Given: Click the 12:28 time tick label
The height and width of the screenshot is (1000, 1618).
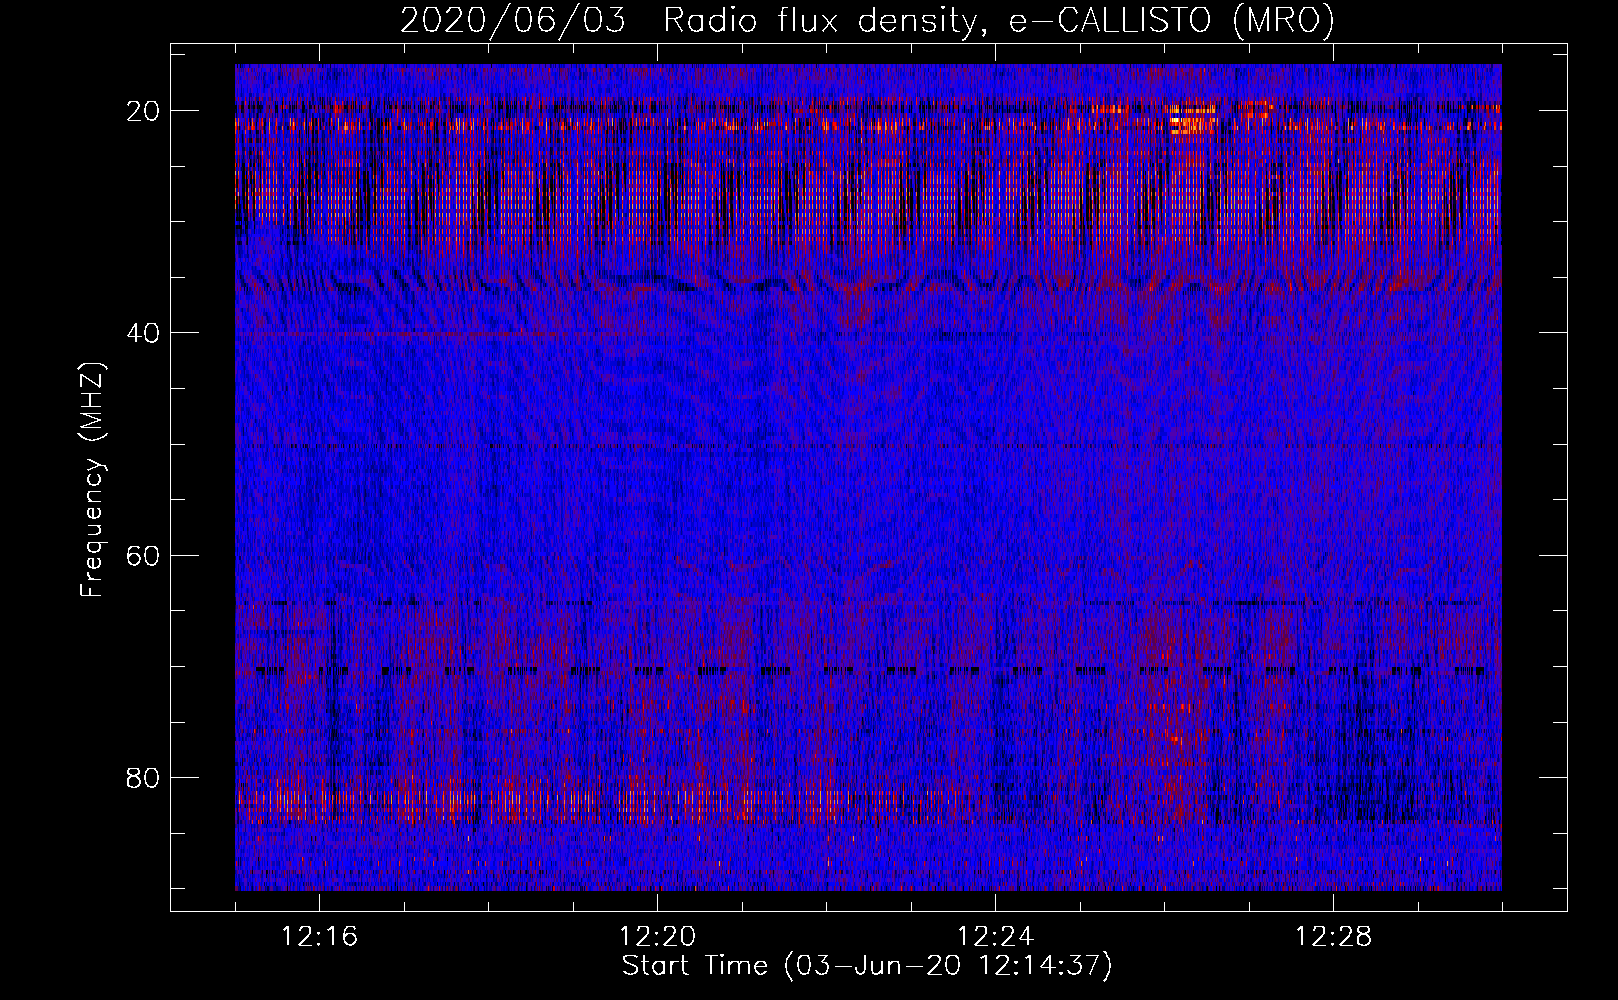Looking at the screenshot, I should point(1333,937).
